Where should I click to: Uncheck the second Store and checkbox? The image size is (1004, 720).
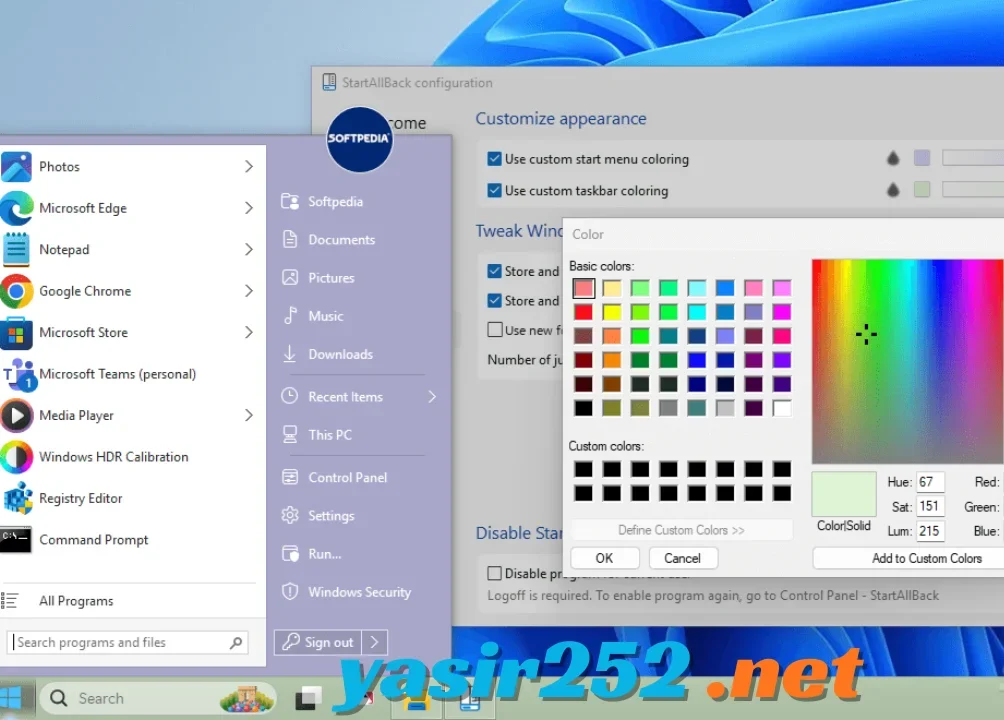(x=494, y=300)
